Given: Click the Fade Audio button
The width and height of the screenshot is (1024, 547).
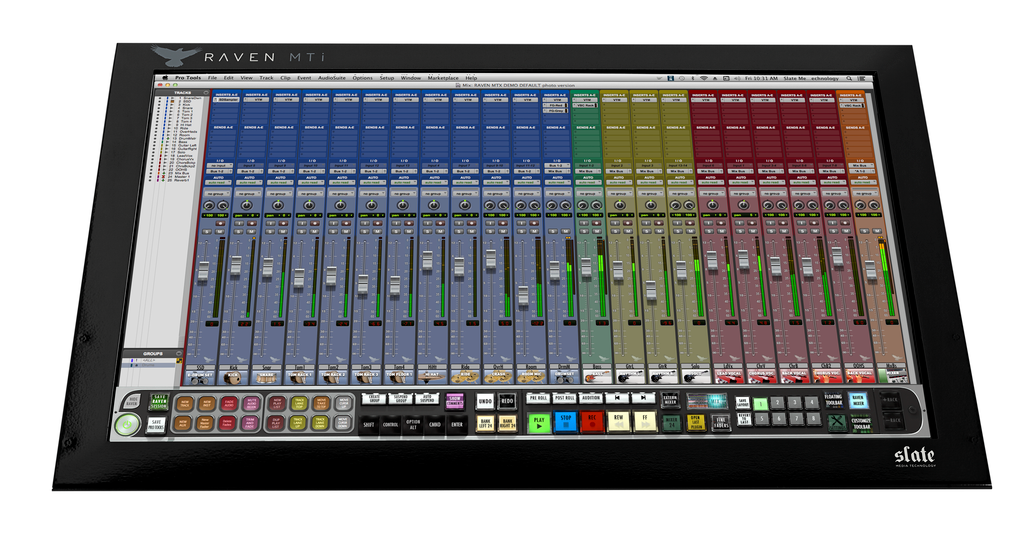Looking at the screenshot, I should (x=229, y=403).
